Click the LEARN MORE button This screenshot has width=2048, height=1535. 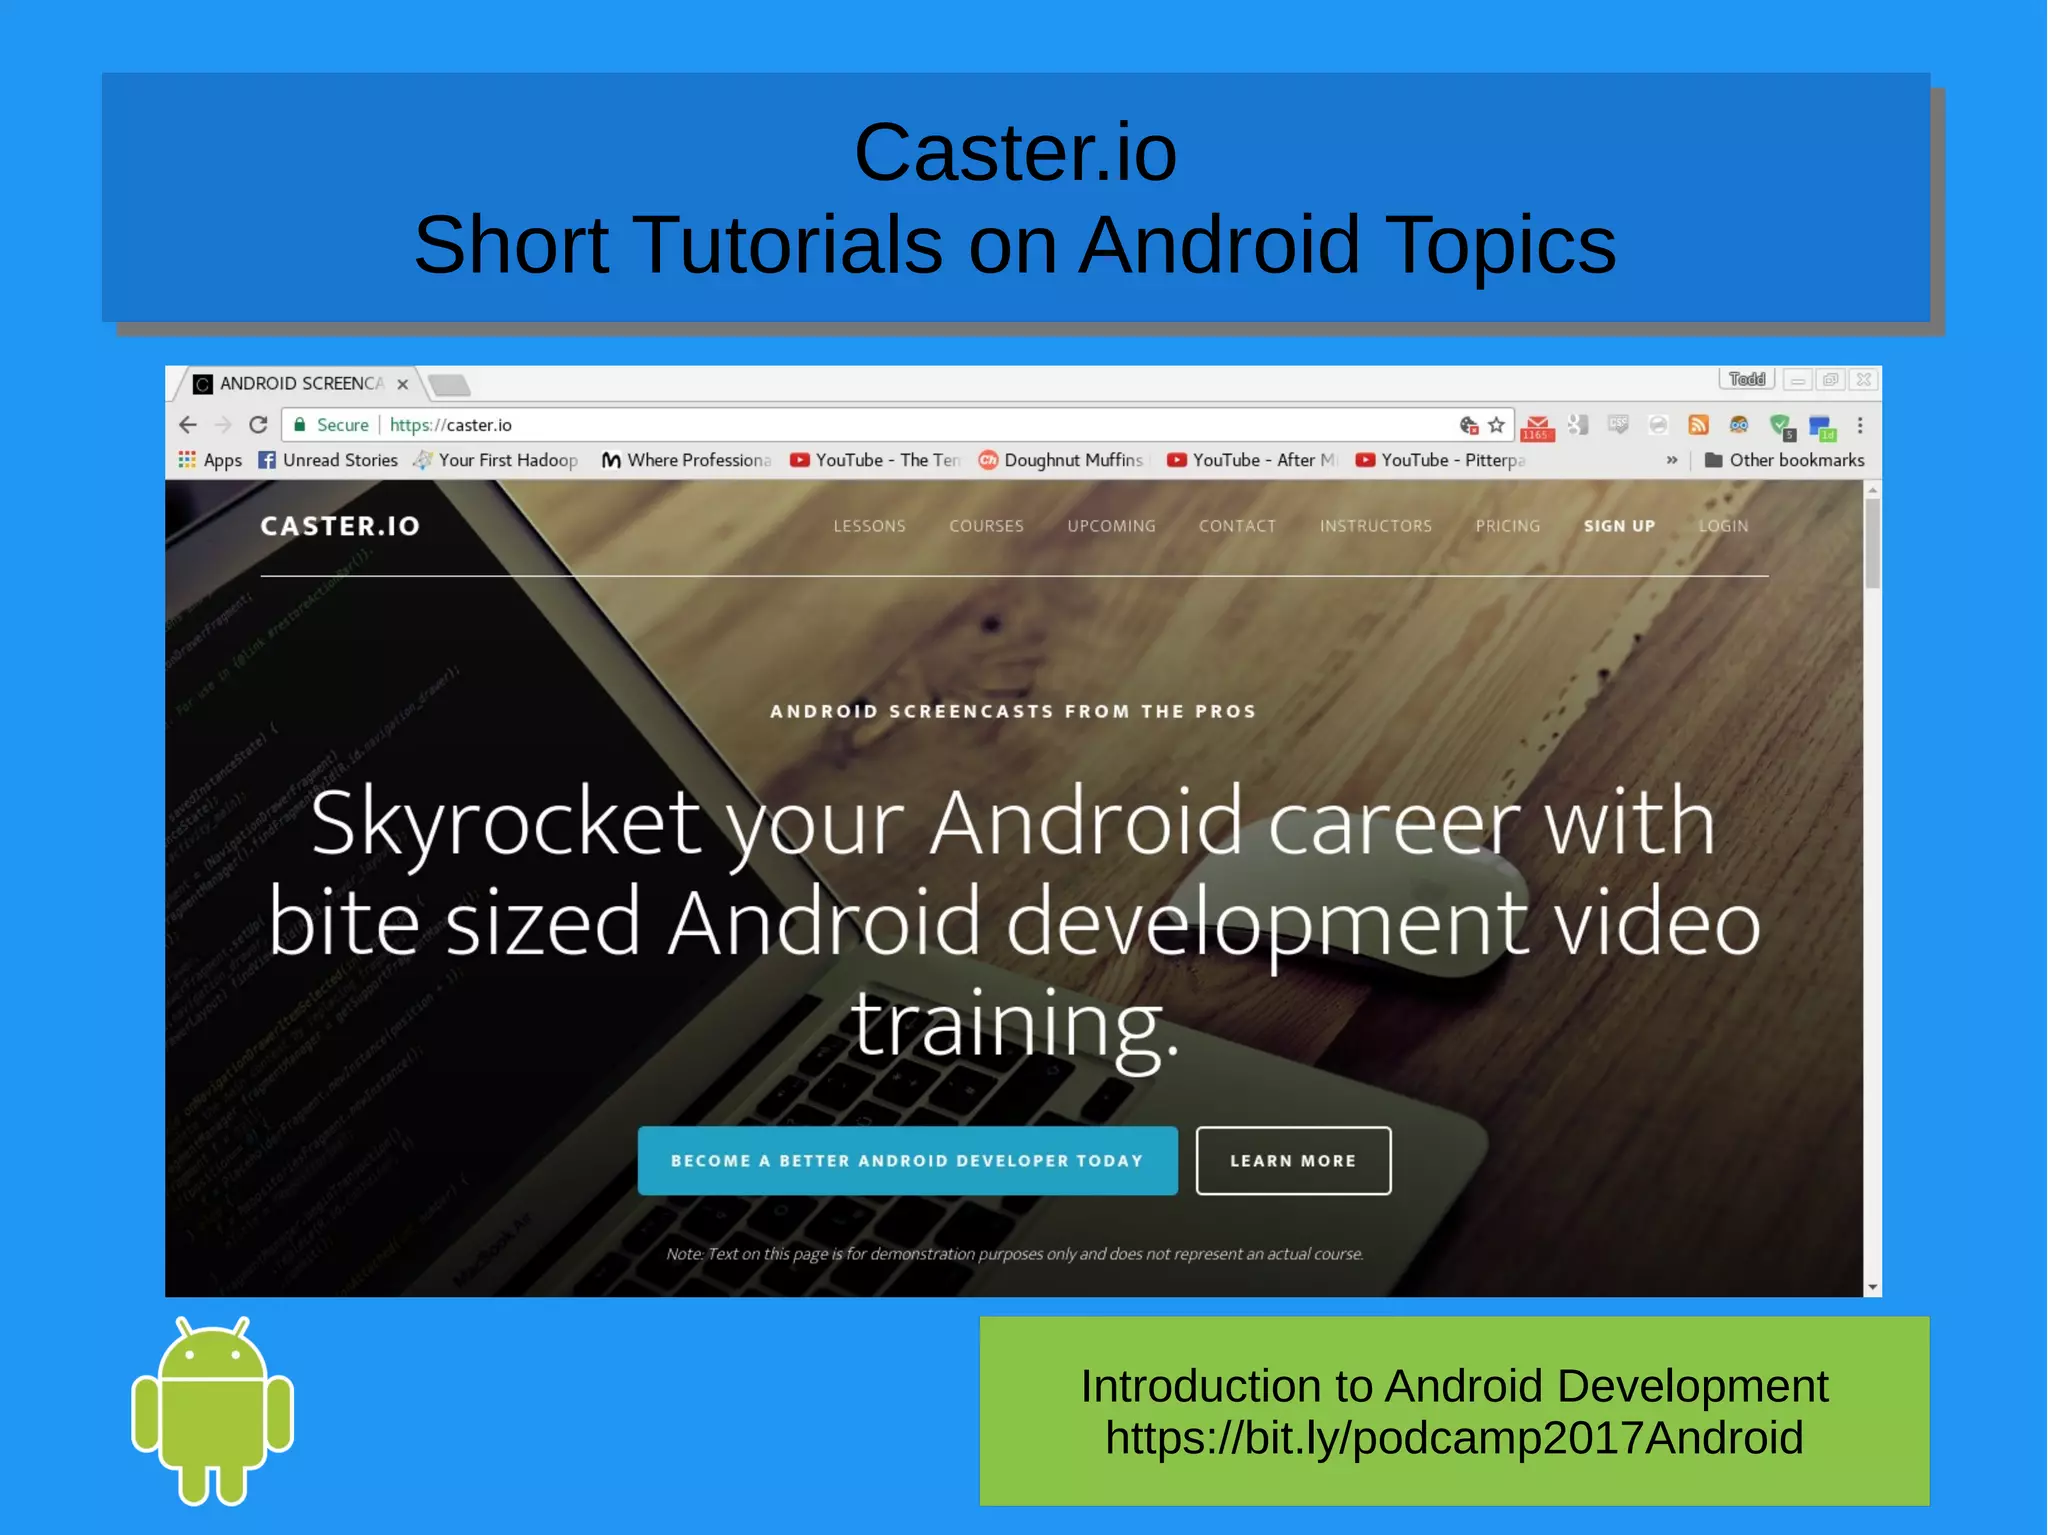[1293, 1160]
